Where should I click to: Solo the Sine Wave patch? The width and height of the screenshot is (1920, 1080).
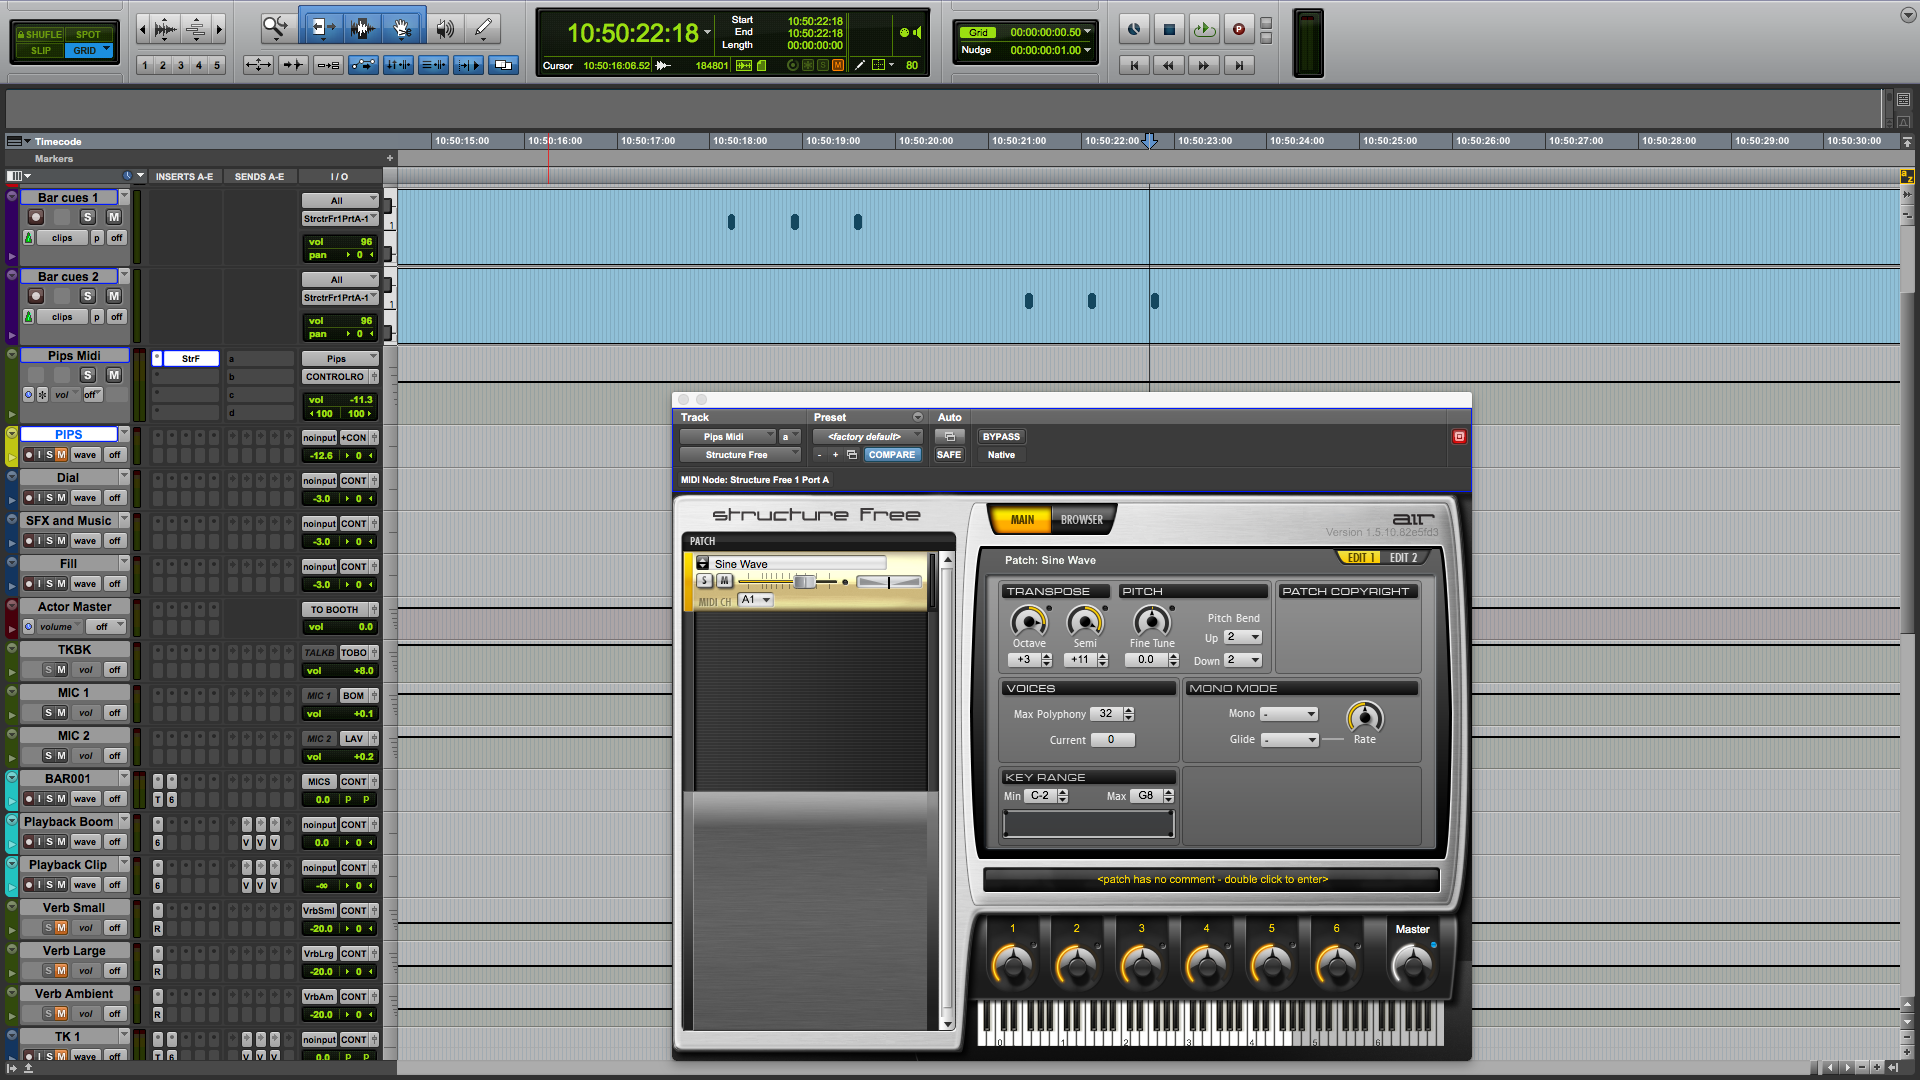click(704, 581)
